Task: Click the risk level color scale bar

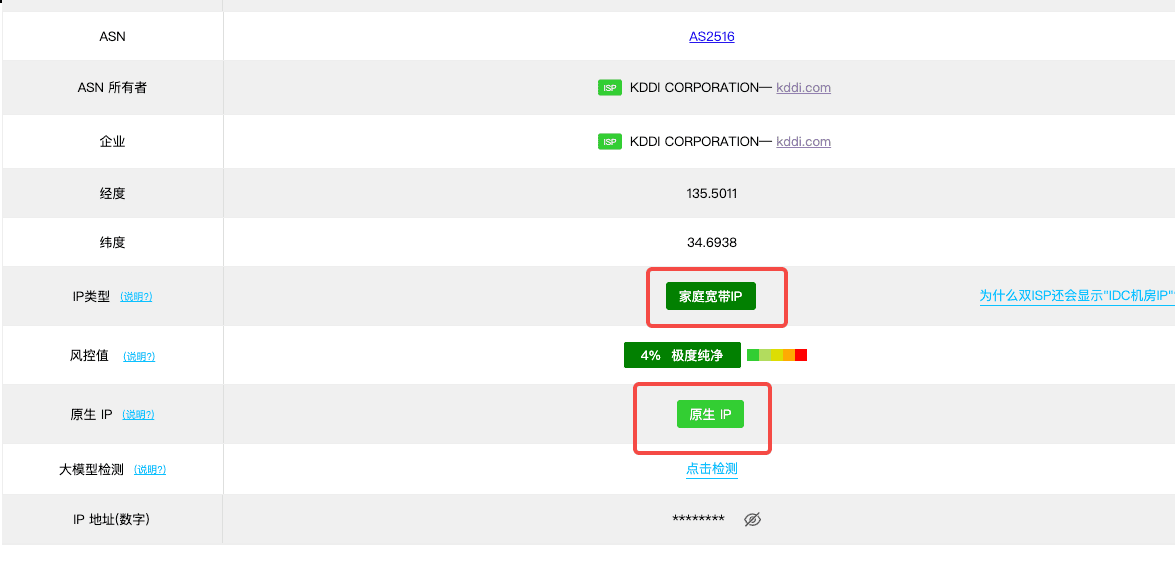Action: coord(777,355)
